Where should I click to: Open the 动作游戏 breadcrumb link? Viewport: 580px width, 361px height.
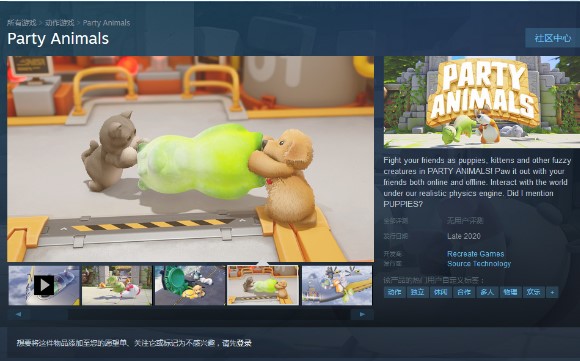pyautogui.click(x=60, y=23)
